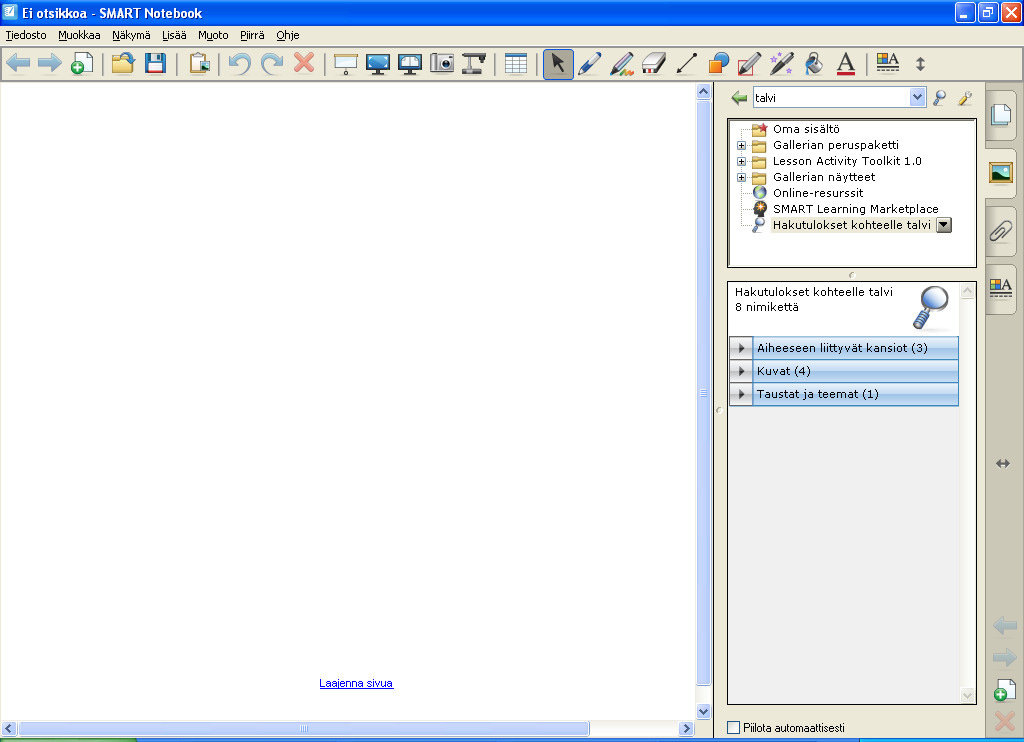Open the gallery search field dropdown

pos(917,97)
